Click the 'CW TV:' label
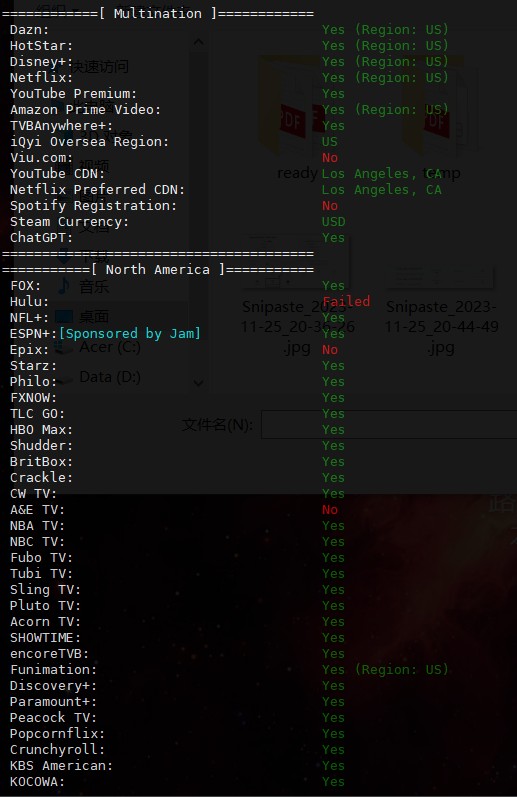 34,494
